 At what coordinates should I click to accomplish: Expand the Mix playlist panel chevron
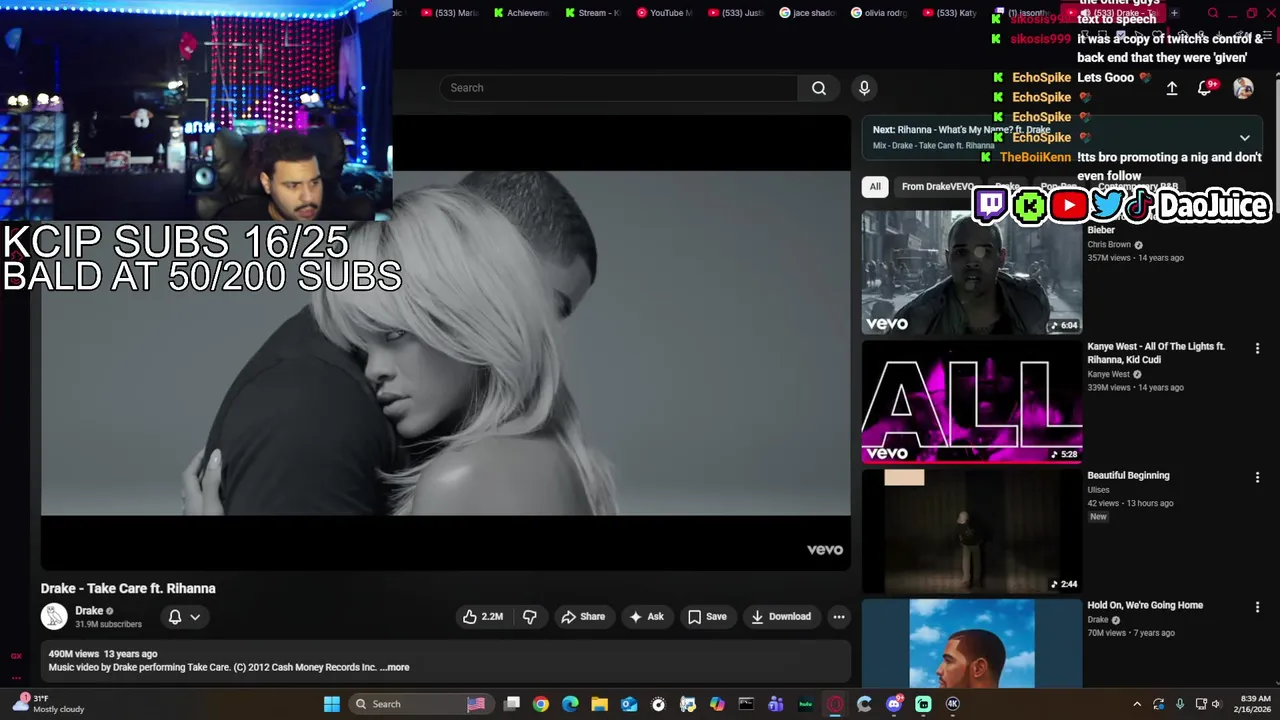click(1244, 138)
